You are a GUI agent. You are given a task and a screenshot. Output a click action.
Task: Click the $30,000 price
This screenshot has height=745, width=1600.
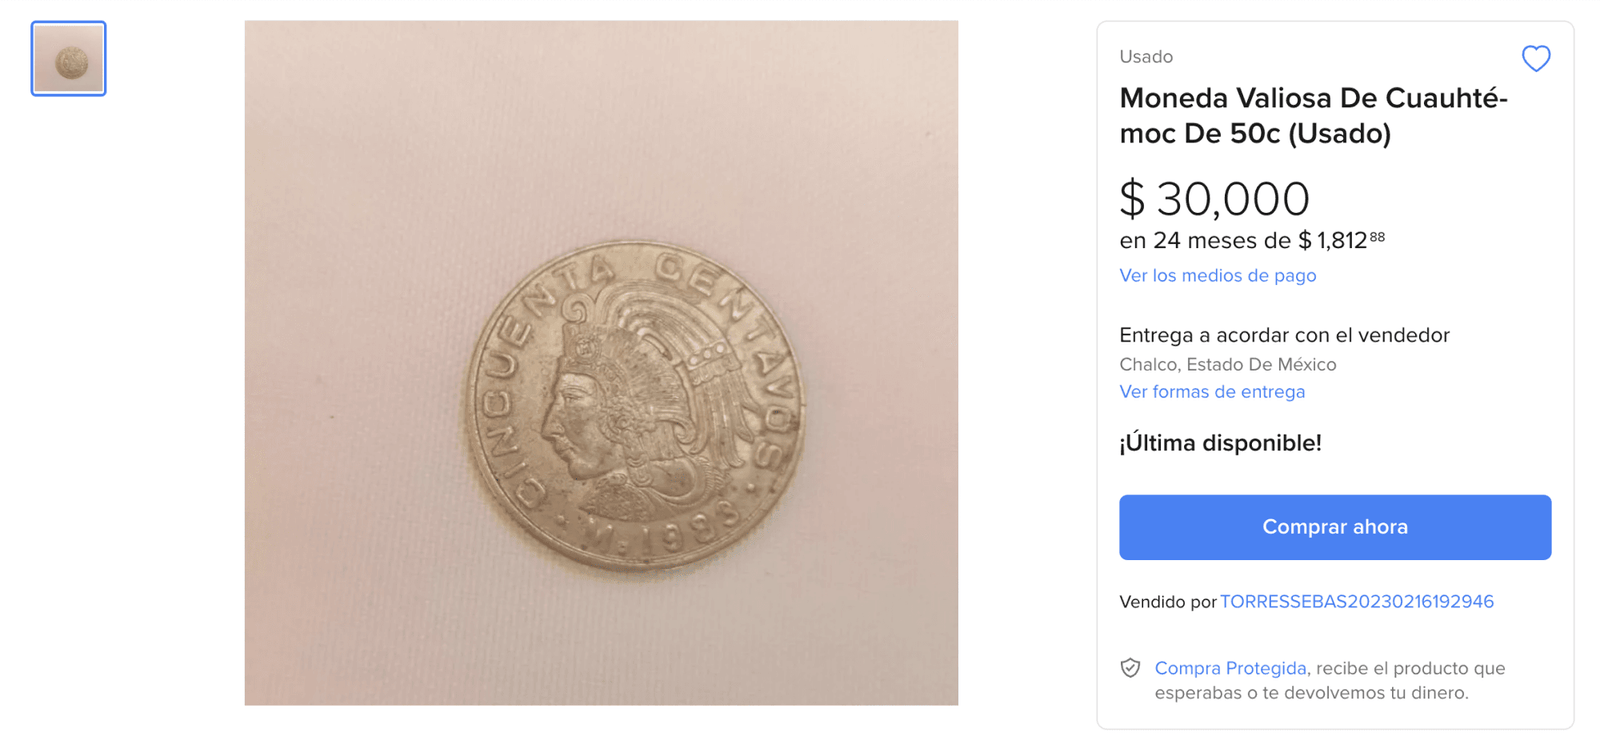click(x=1214, y=198)
